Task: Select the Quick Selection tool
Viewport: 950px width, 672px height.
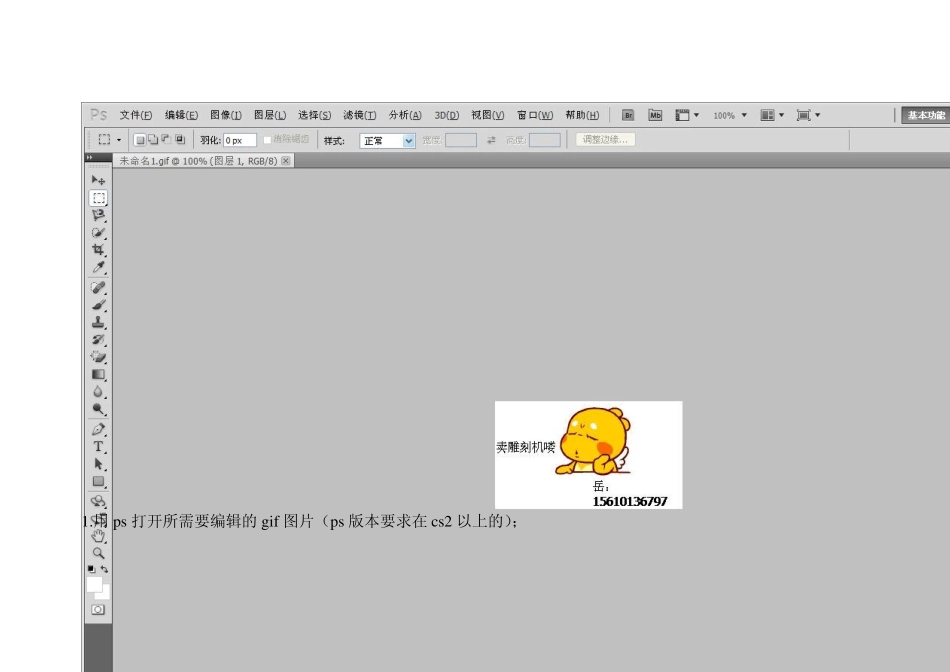Action: click(99, 233)
